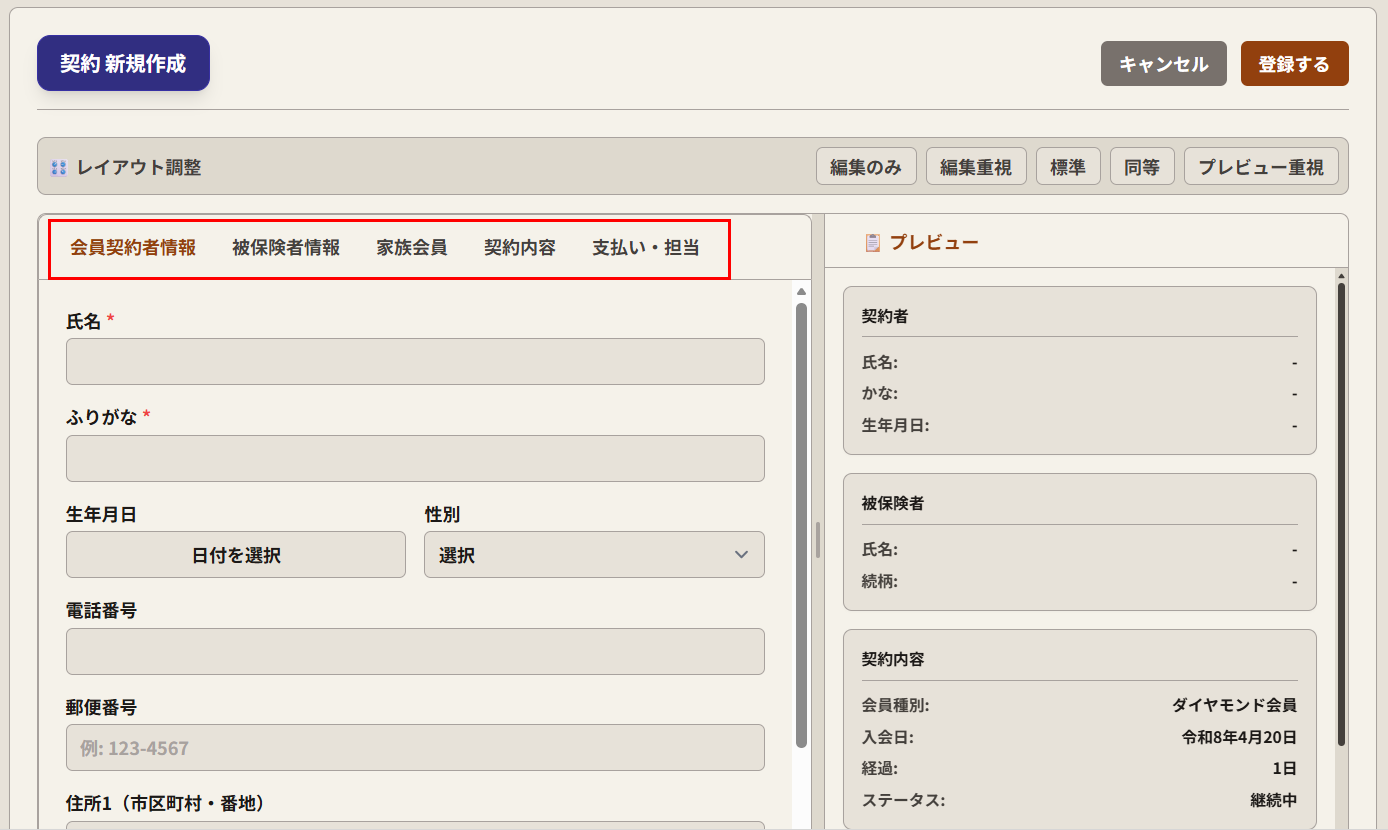Click the キャンセル button
The image size is (1388, 830).
[x=1163, y=64]
